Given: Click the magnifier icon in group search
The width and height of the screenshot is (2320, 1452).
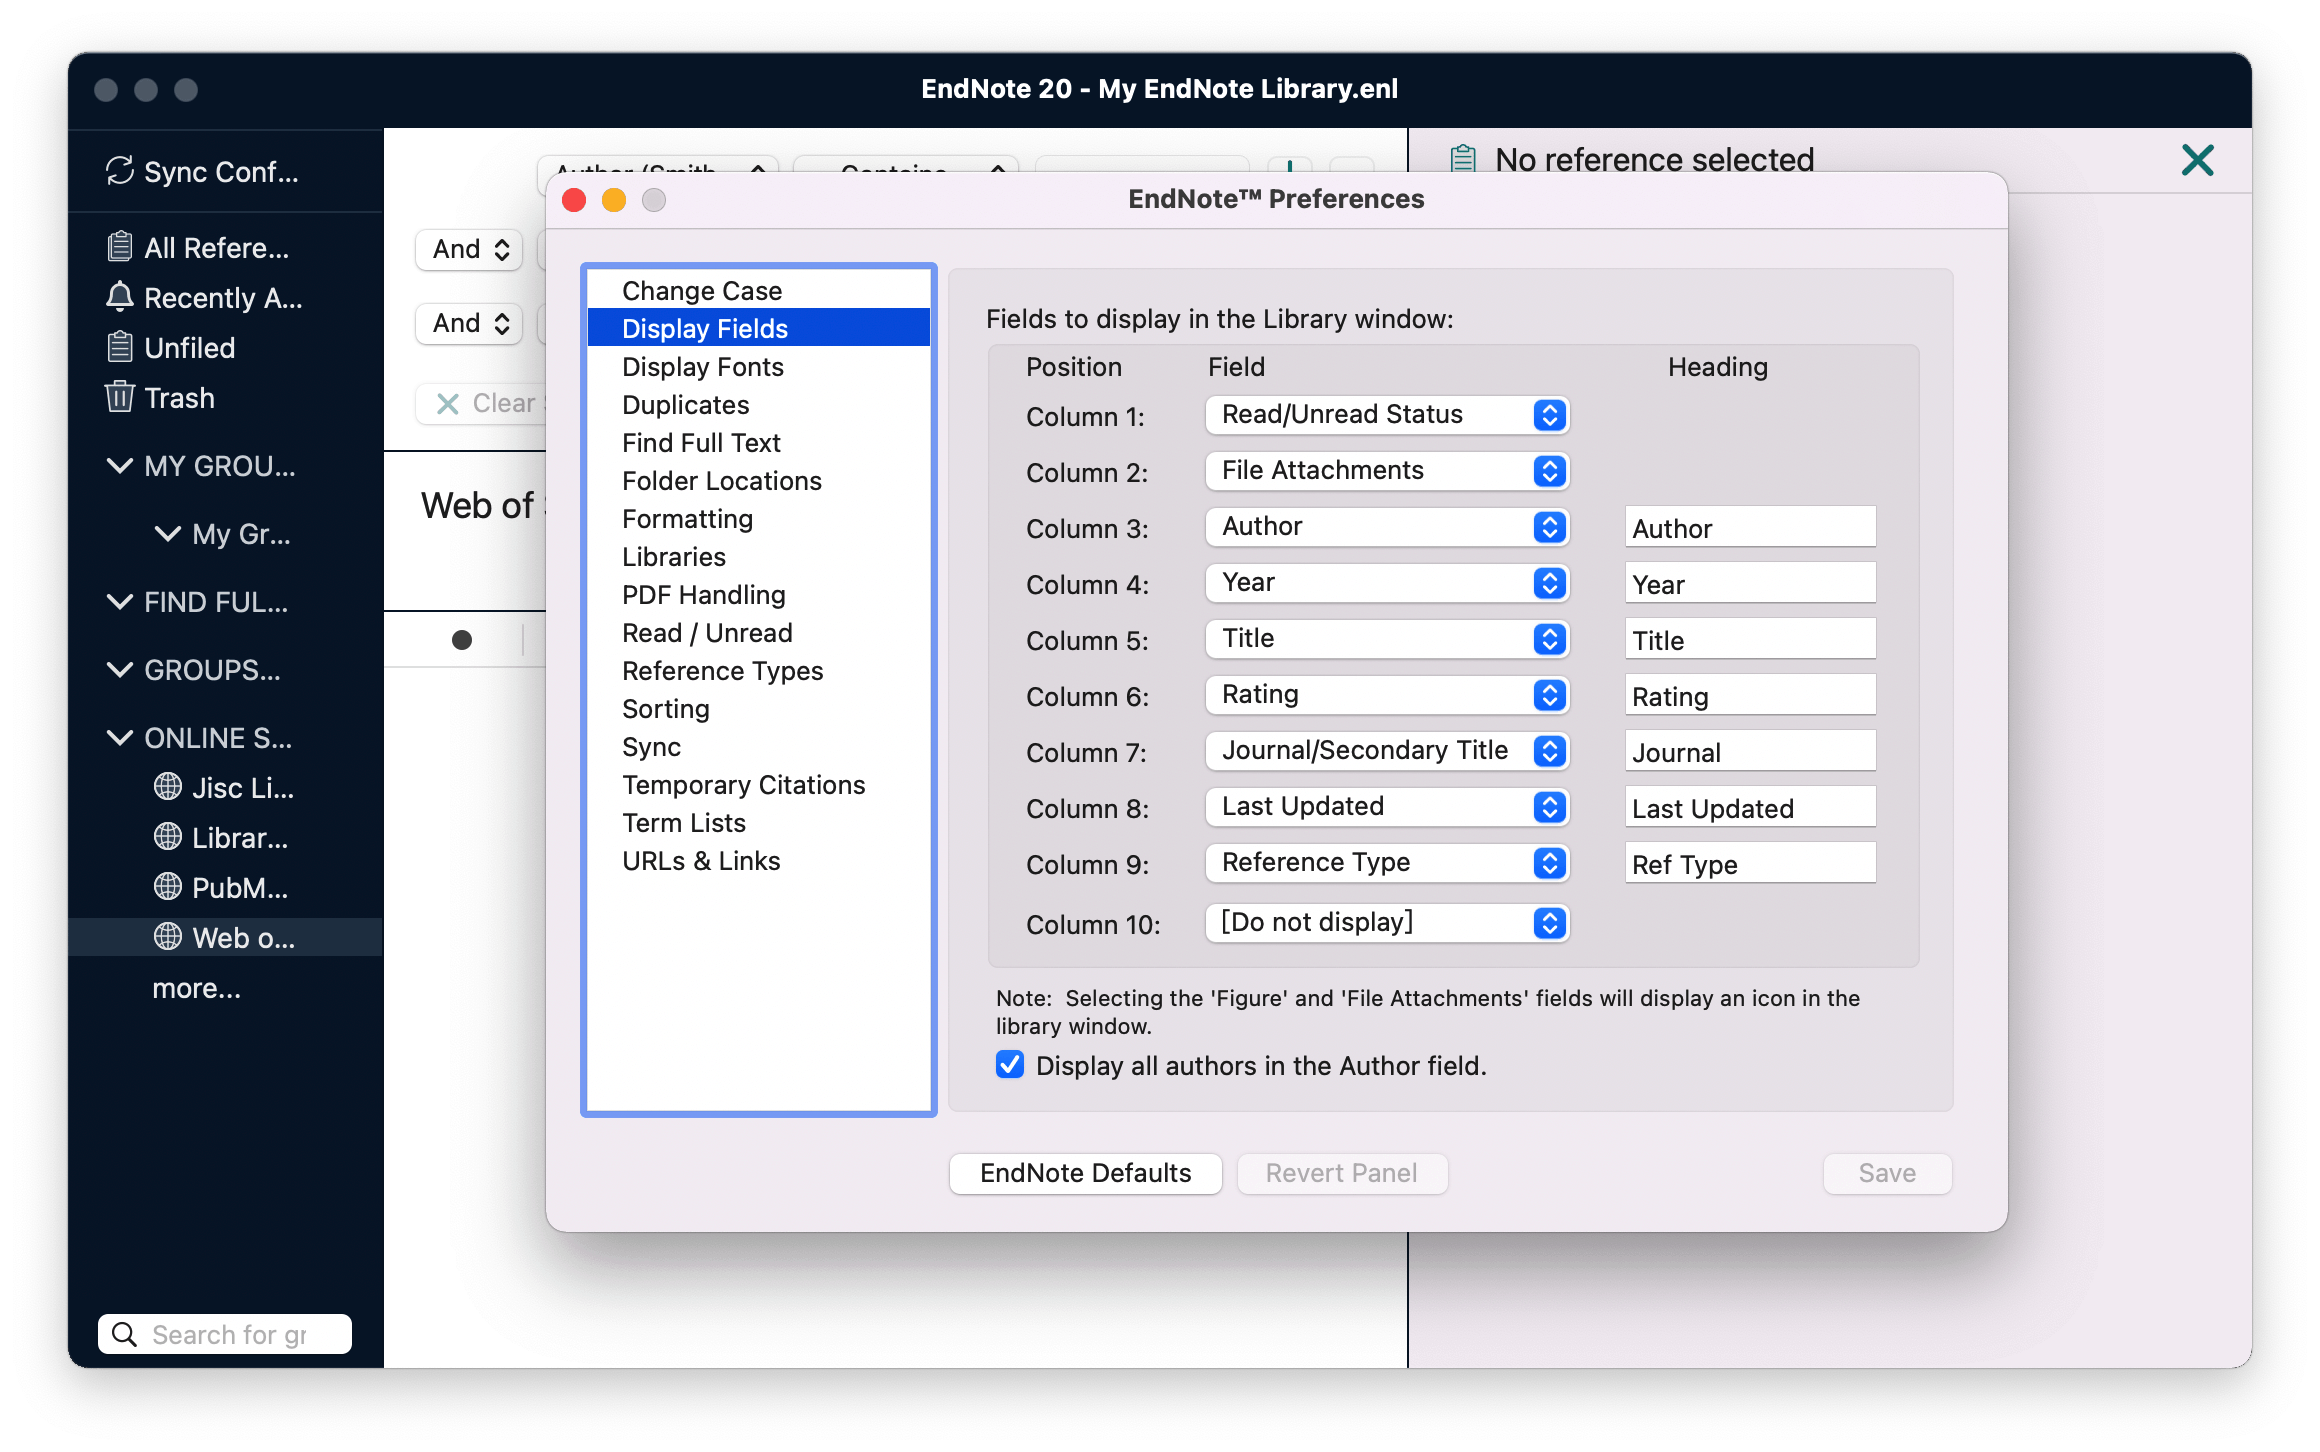Looking at the screenshot, I should tap(124, 1334).
